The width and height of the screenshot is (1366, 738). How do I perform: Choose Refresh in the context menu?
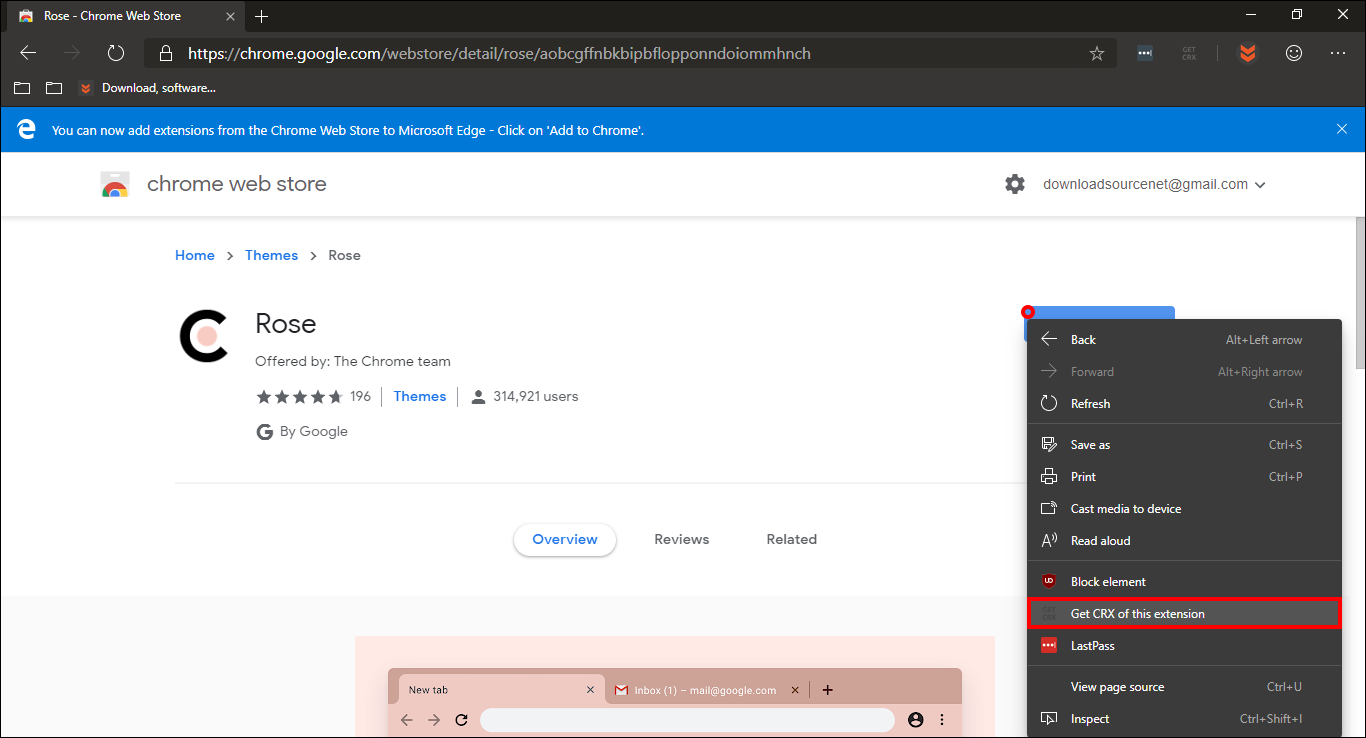point(1184,404)
